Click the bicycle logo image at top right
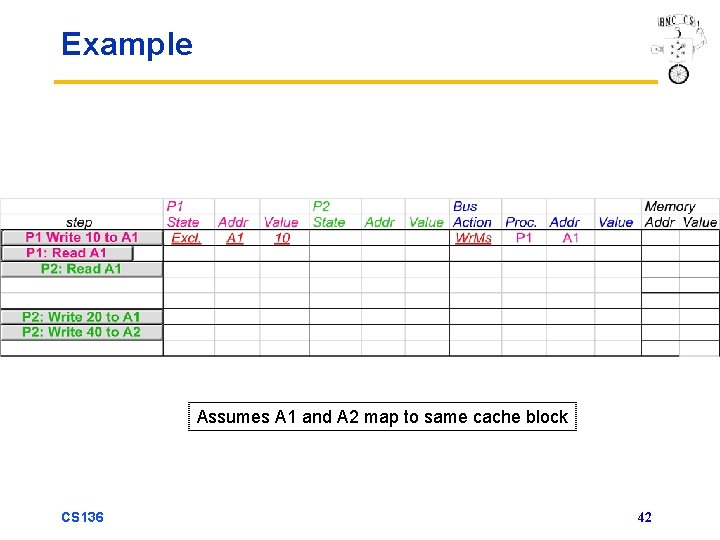The height and width of the screenshot is (540, 720). click(x=679, y=49)
